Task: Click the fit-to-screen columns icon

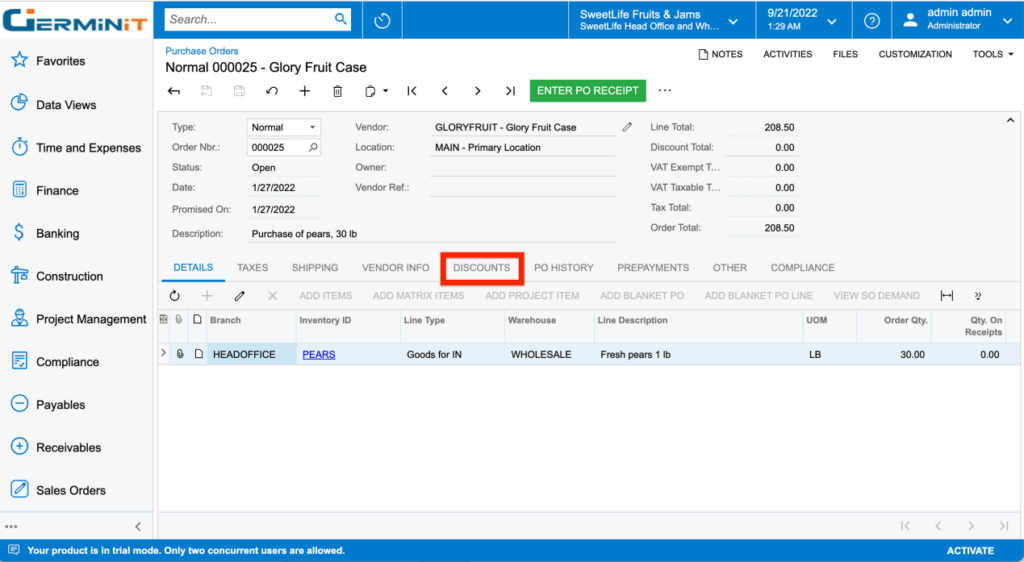Action: (946, 296)
